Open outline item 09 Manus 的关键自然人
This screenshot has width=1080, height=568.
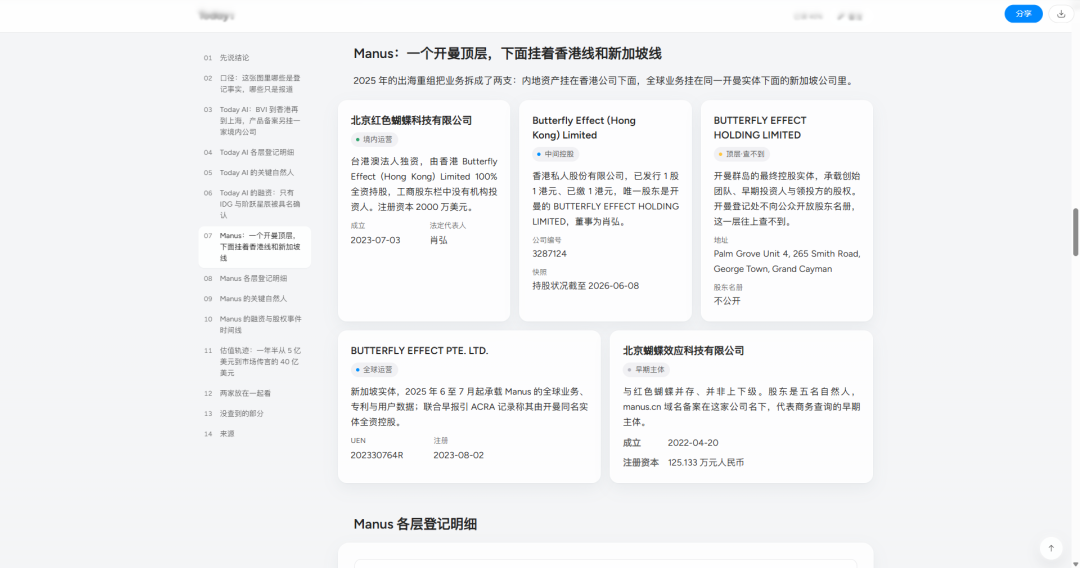pos(255,299)
